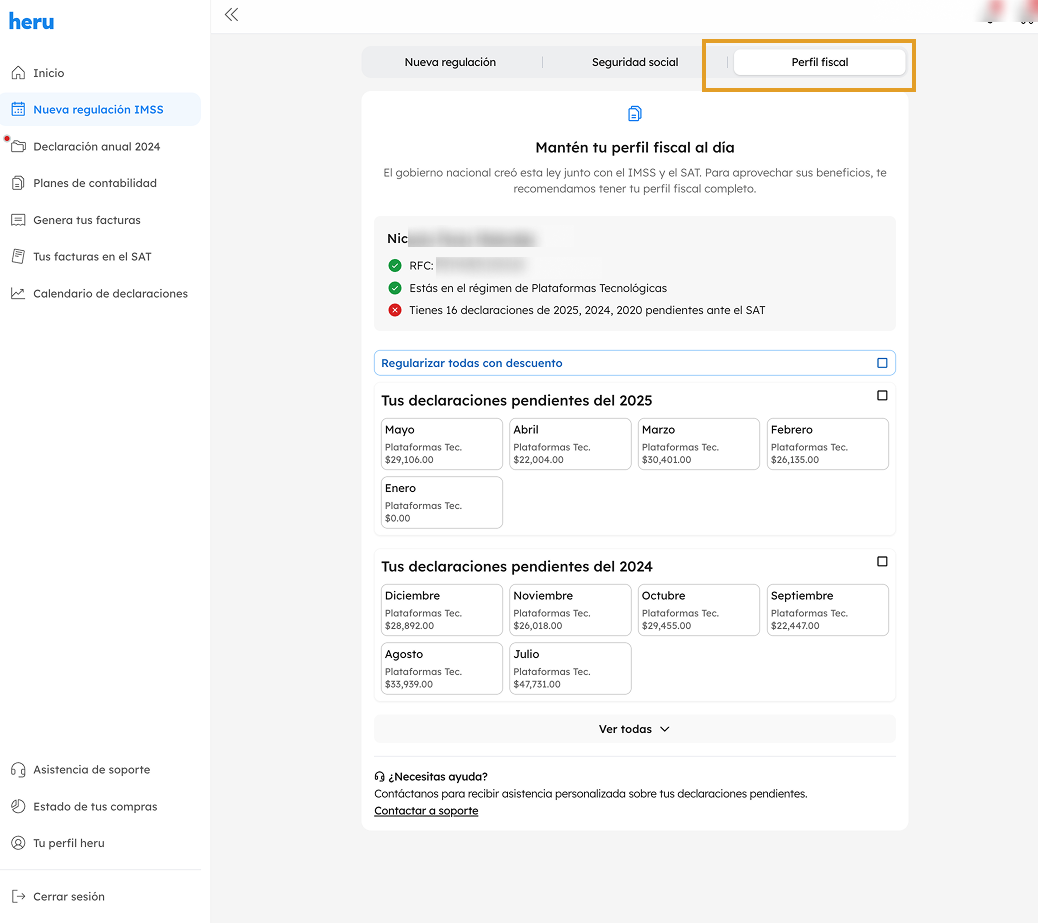Viewport: 1038px width, 923px height.
Task: Click the Contactar a soporte link
Action: pyautogui.click(x=426, y=810)
